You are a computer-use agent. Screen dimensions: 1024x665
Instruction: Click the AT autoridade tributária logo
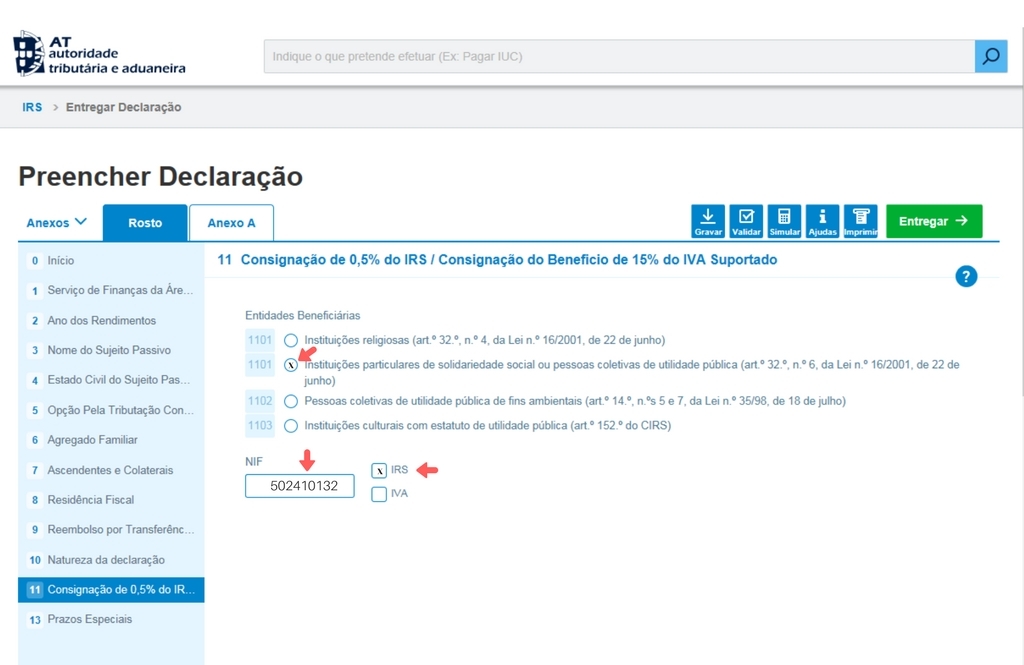pyautogui.click(x=99, y=54)
